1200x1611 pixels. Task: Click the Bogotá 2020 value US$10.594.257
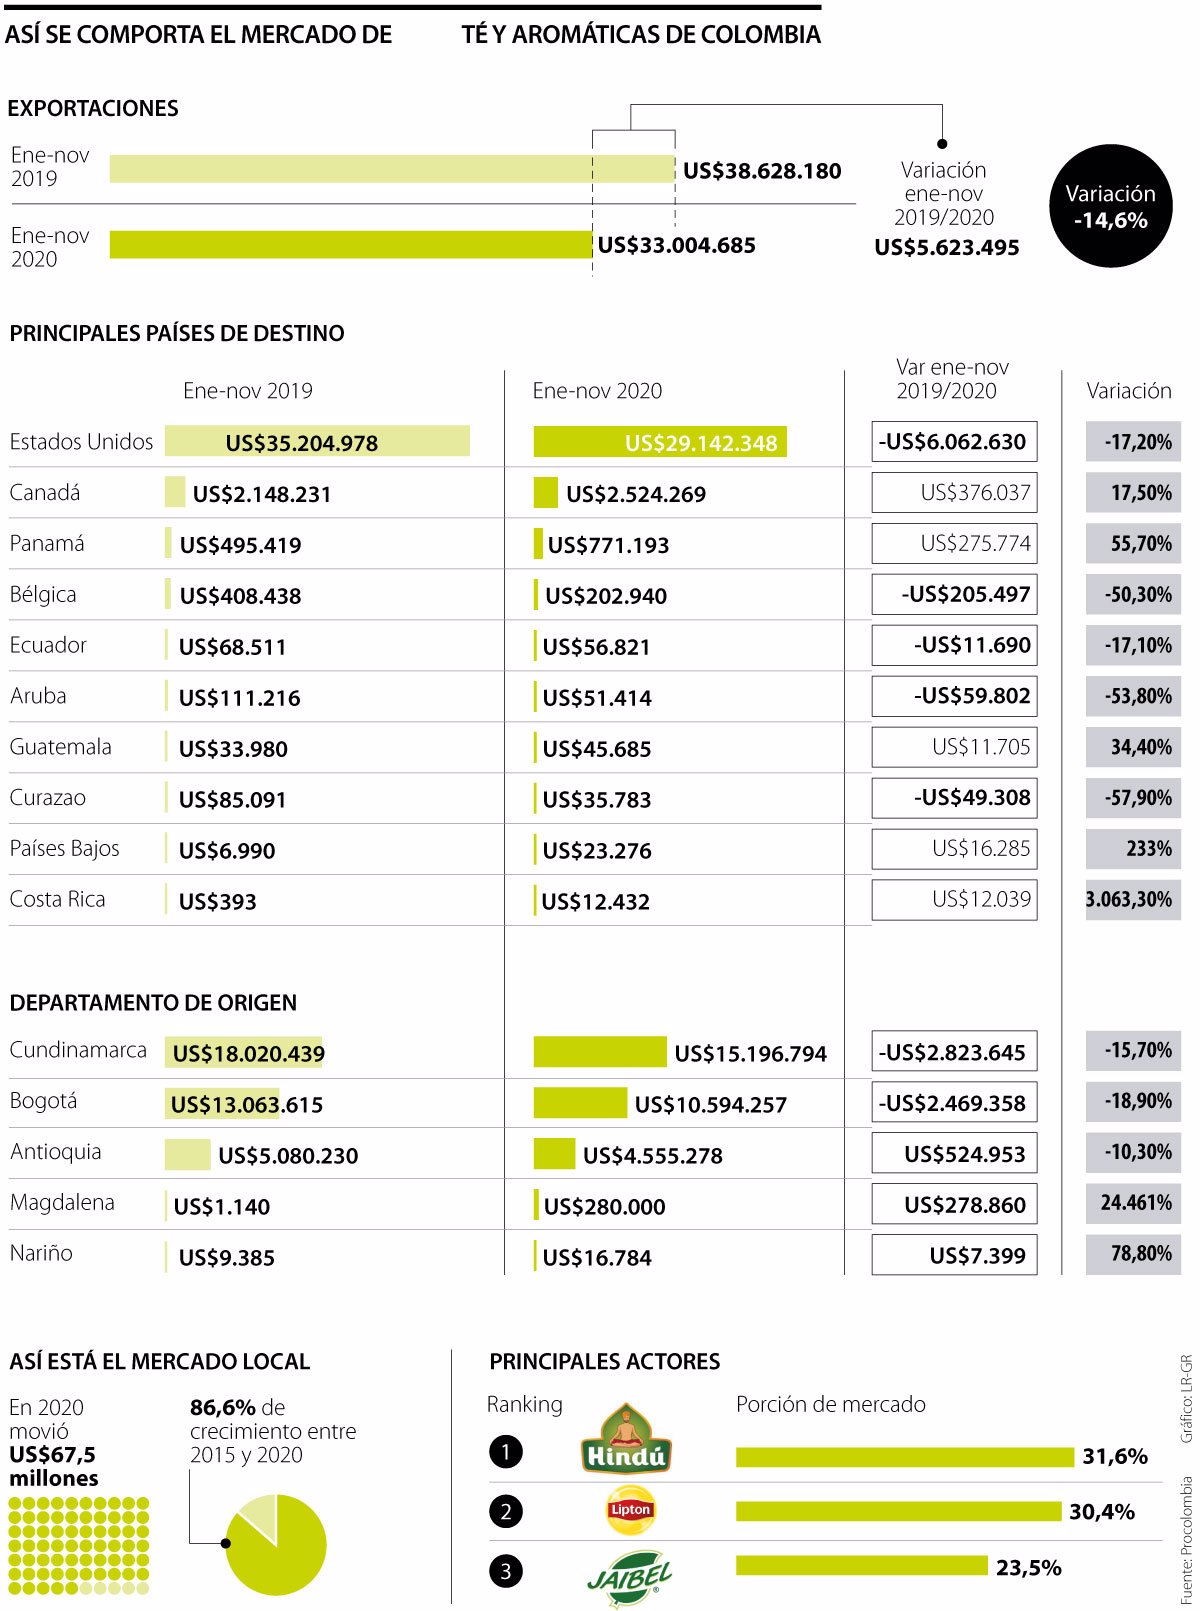(x=711, y=1105)
